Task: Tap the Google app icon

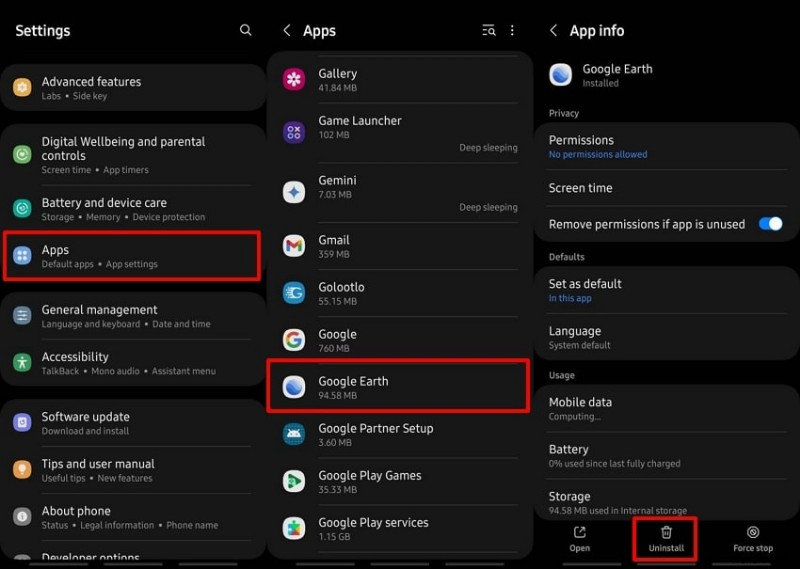Action: (x=294, y=340)
